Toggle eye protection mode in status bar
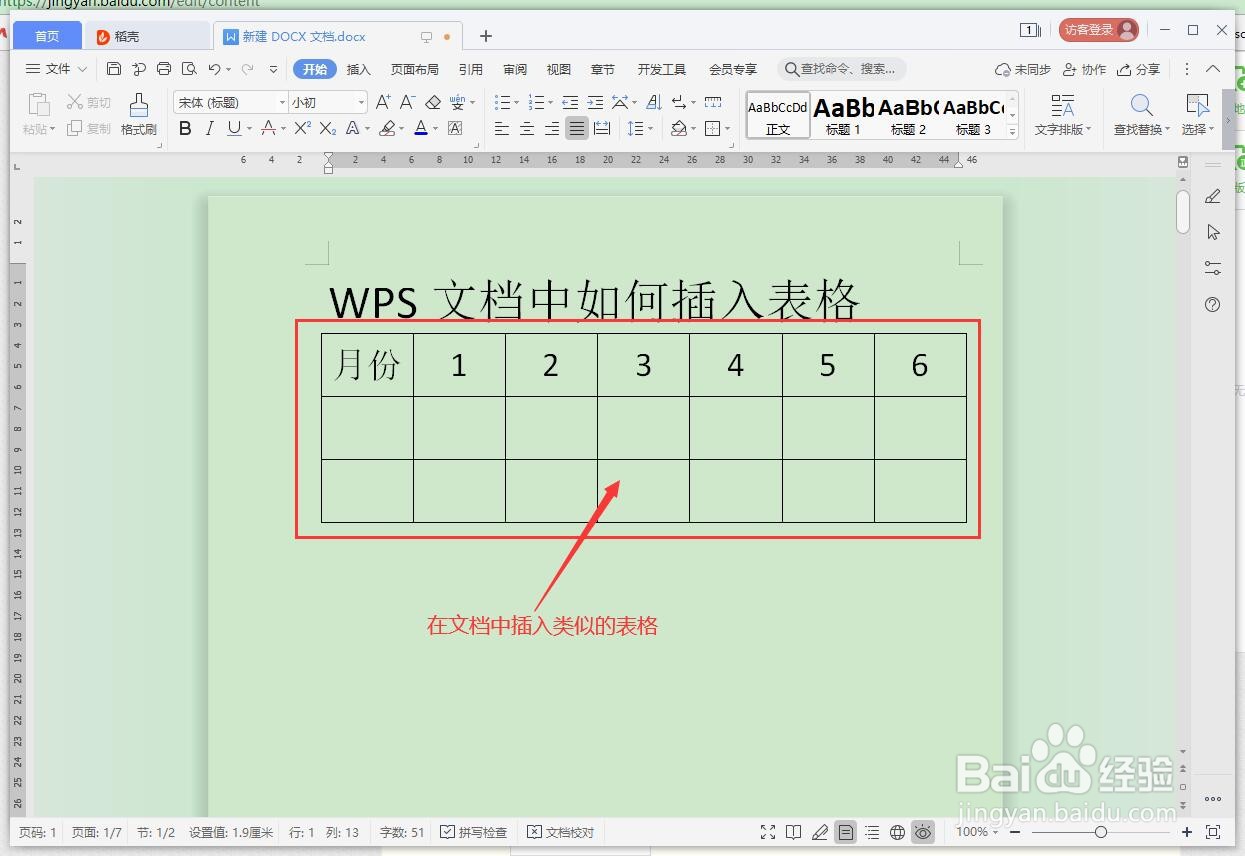This screenshot has height=856, width=1245. 923,832
